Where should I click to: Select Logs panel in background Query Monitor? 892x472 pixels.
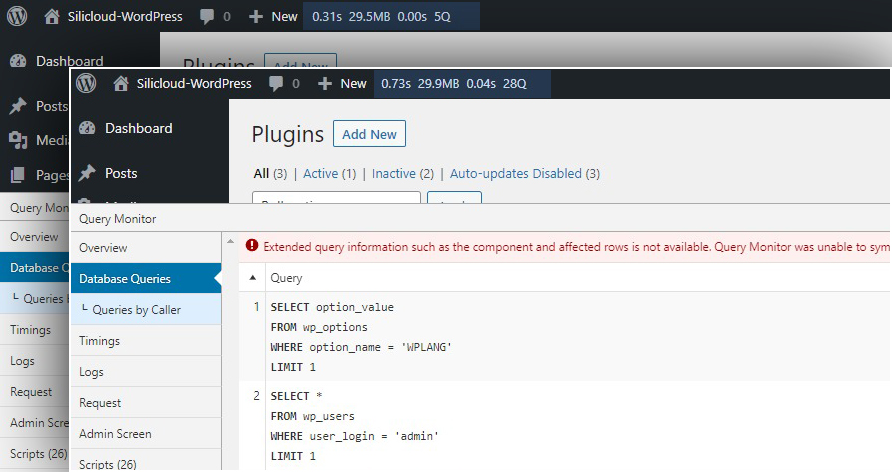pos(34,361)
